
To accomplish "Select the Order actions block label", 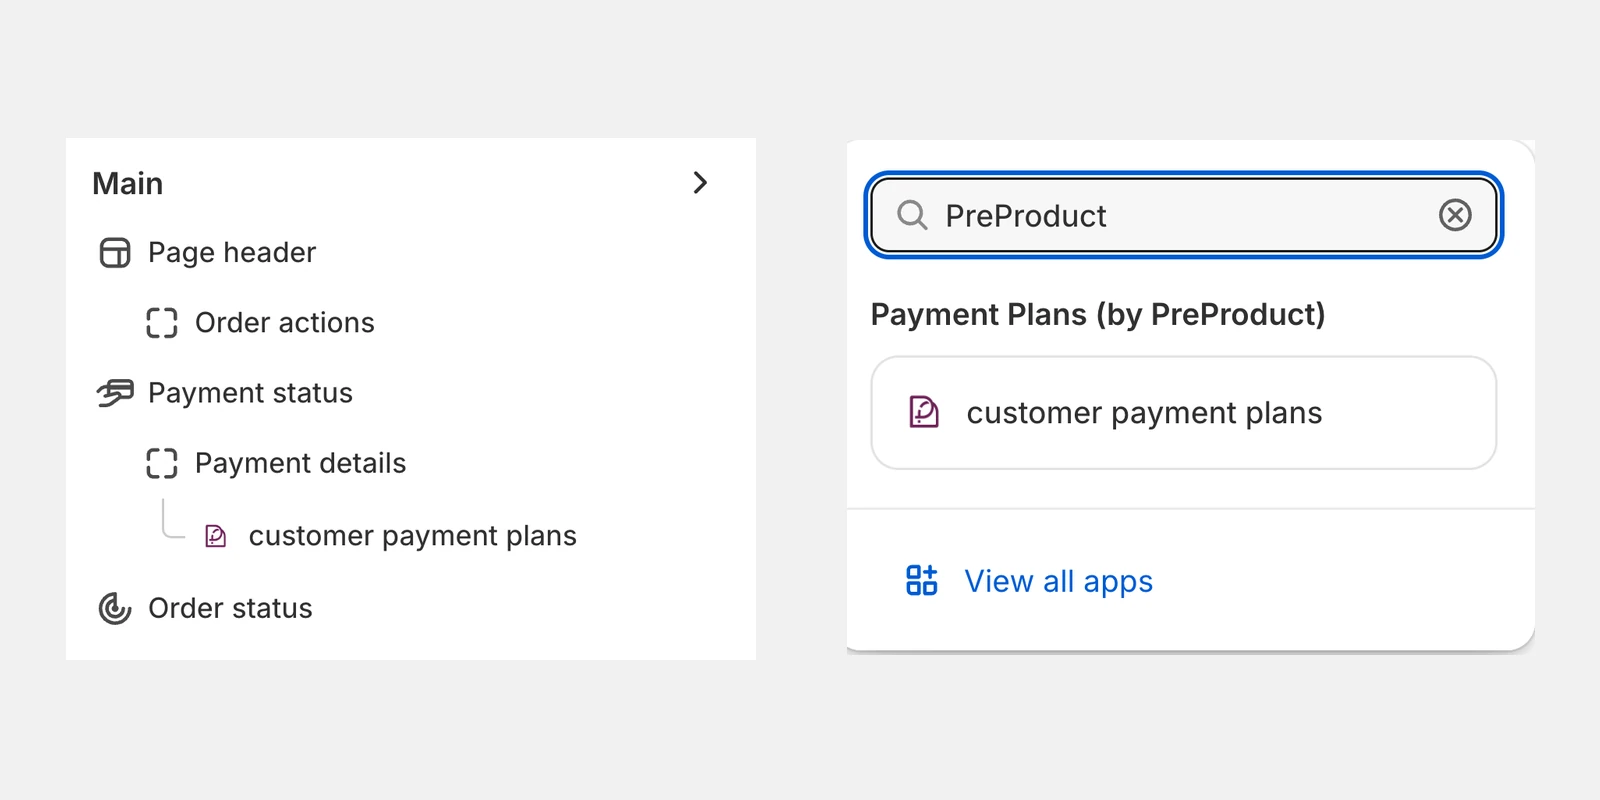I will click(x=285, y=323).
